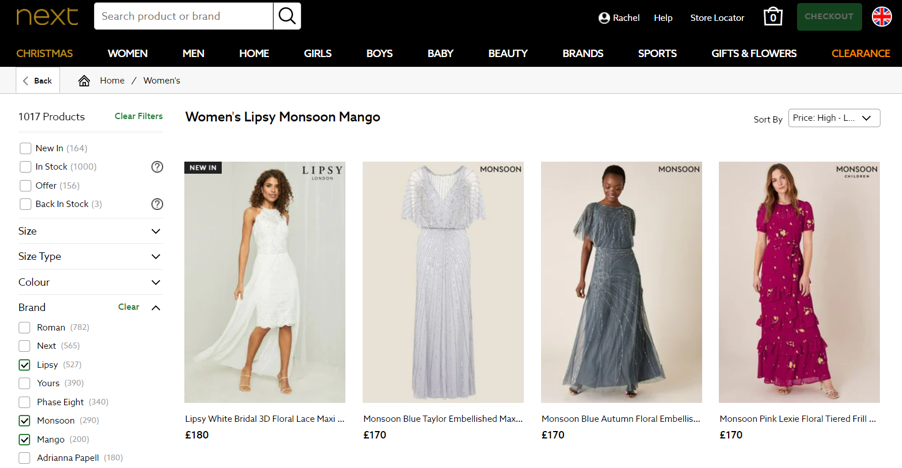Open the GIRLS menu
902x468 pixels.
(318, 53)
